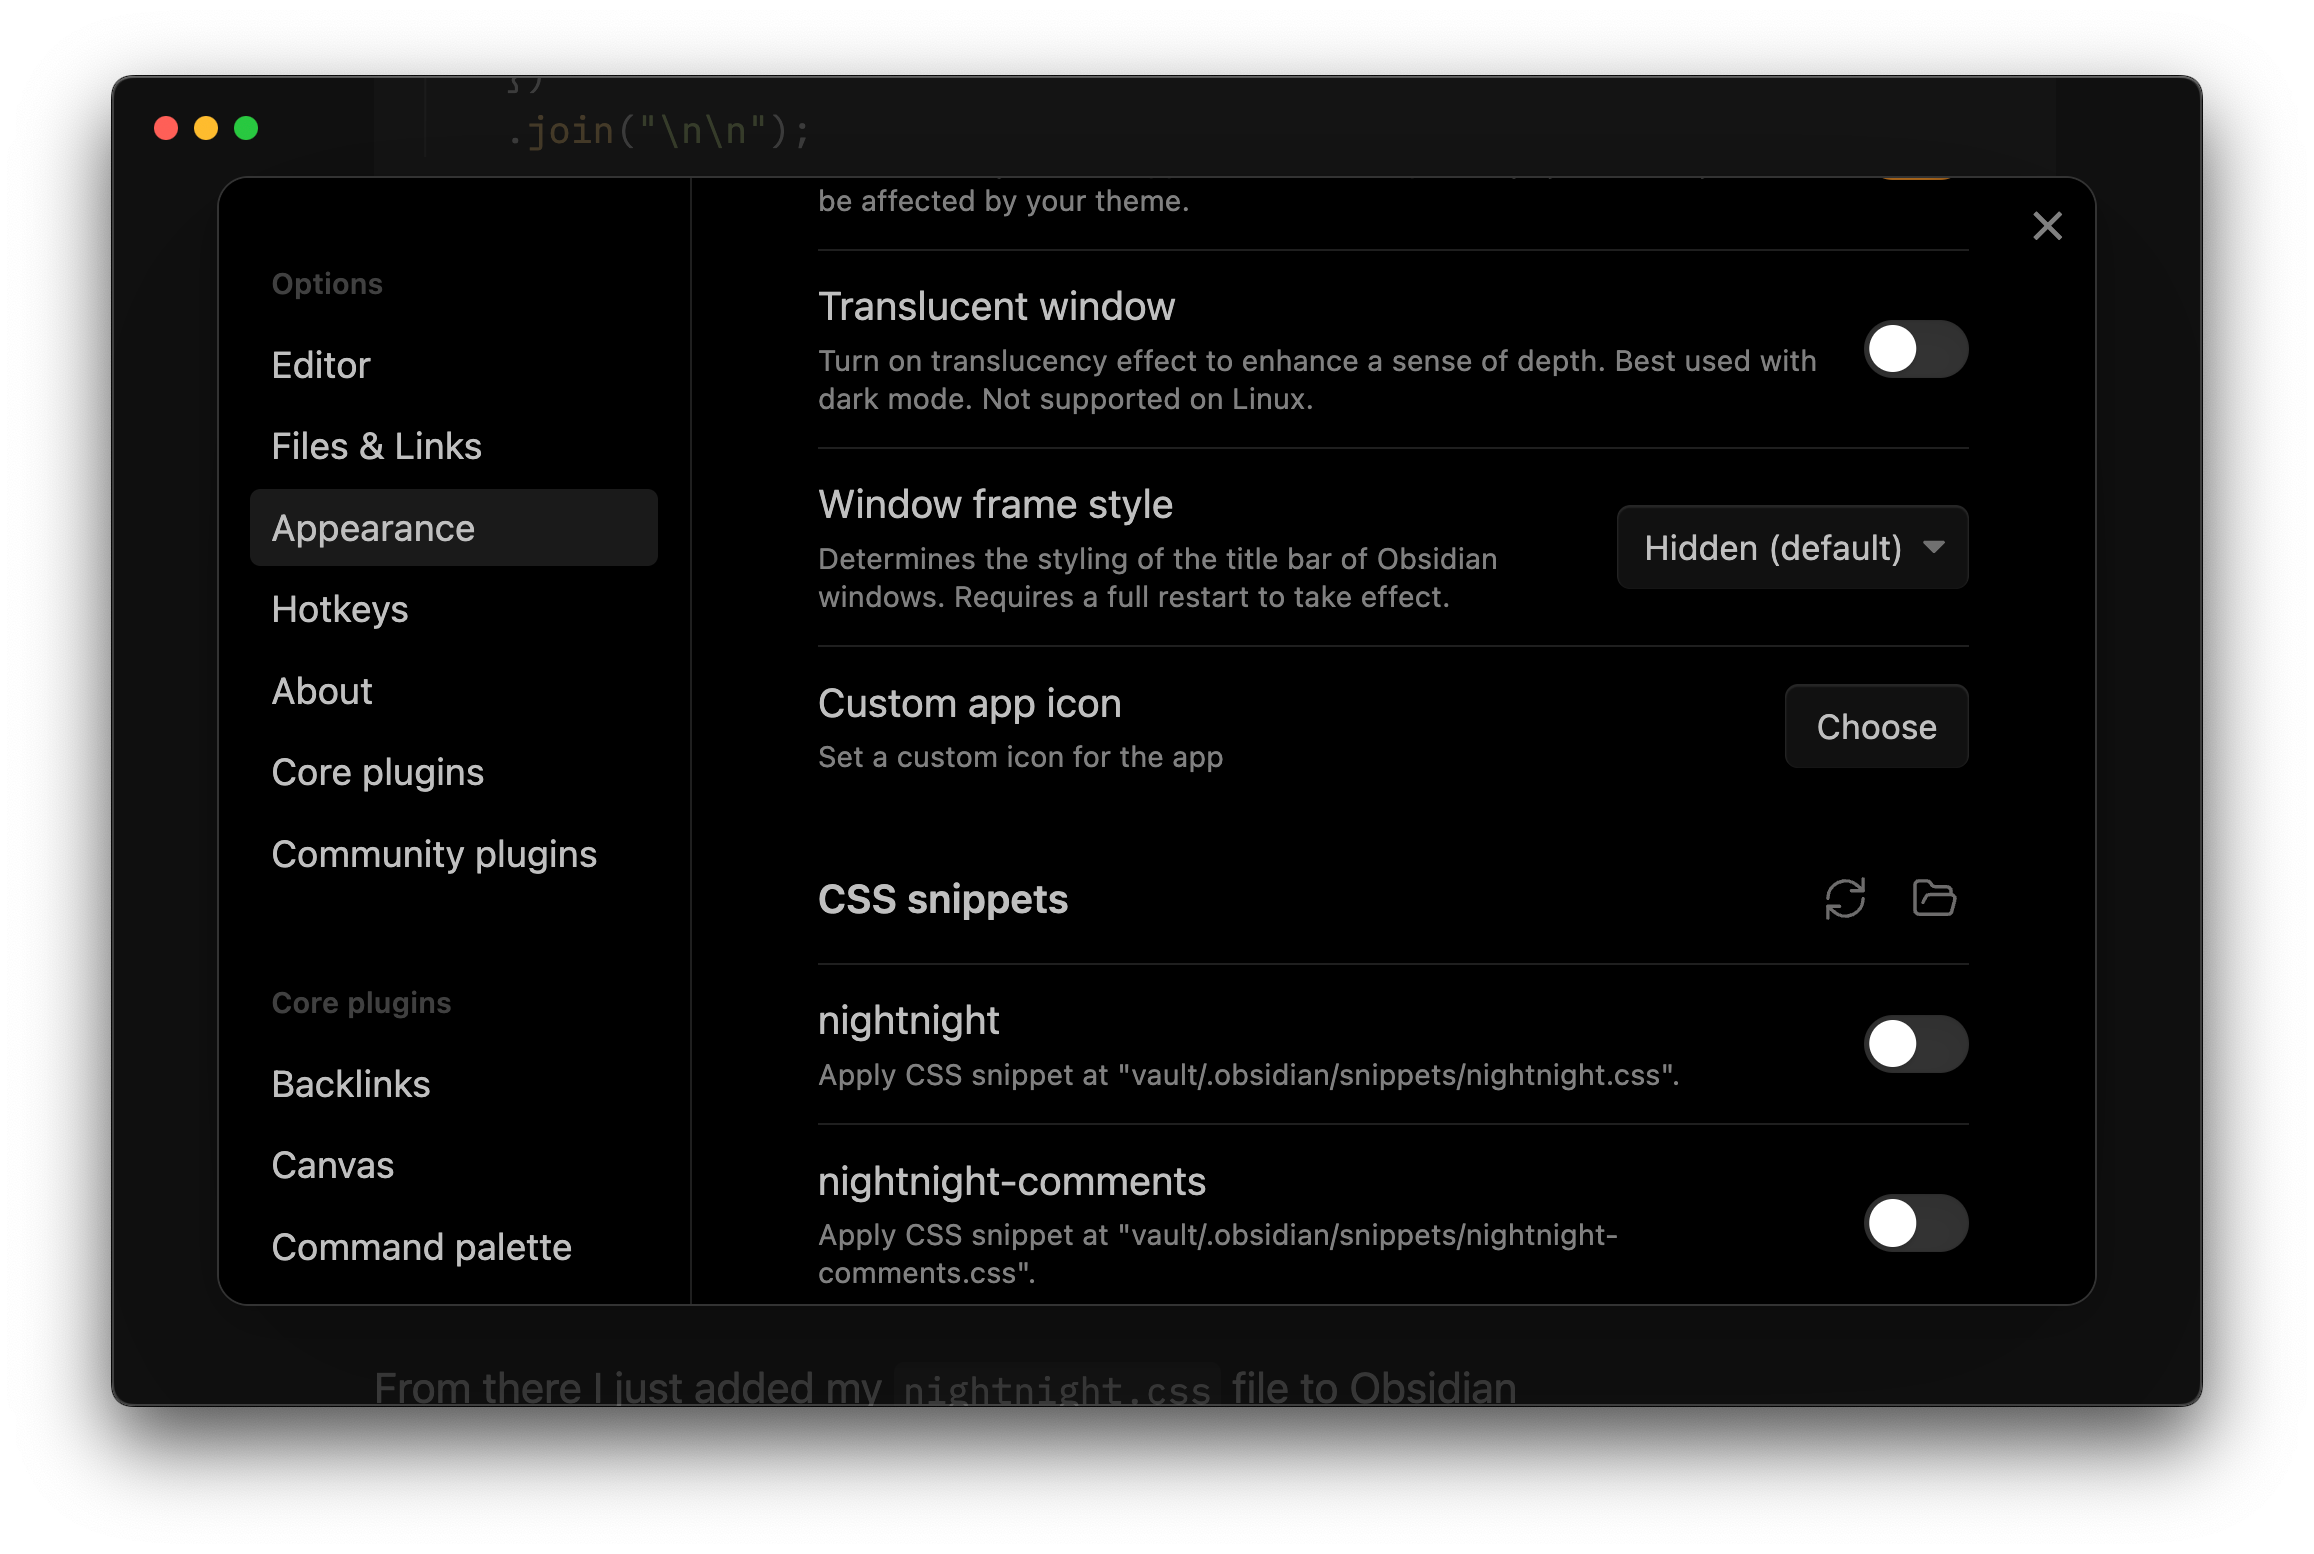The height and width of the screenshot is (1554, 2314).
Task: Click the "CSS snippets" heading
Action: pos(943,899)
